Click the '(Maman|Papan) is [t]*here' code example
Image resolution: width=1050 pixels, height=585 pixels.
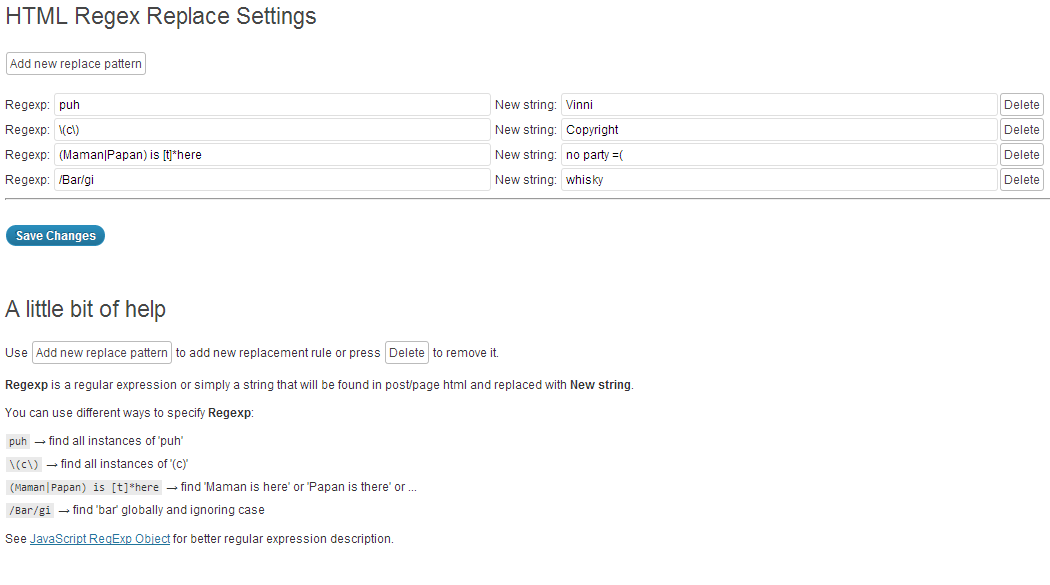tap(84, 487)
